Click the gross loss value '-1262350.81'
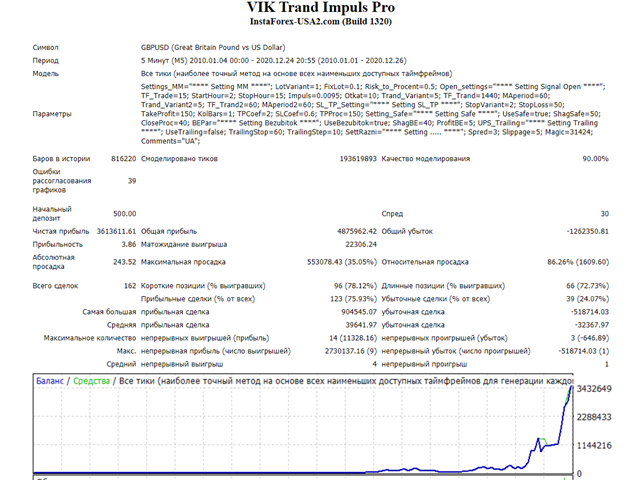Screen dimensions: 640x480 (x=588, y=231)
